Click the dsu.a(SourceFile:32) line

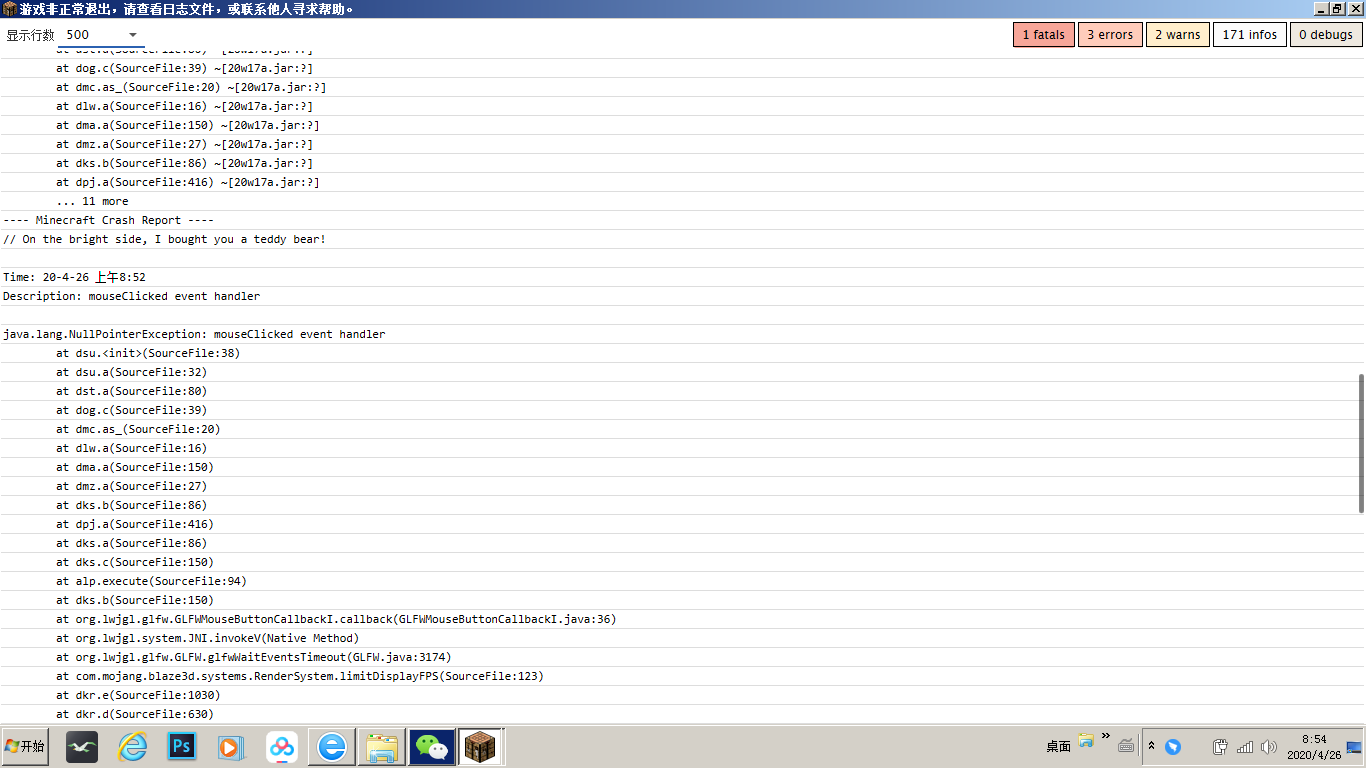132,372
